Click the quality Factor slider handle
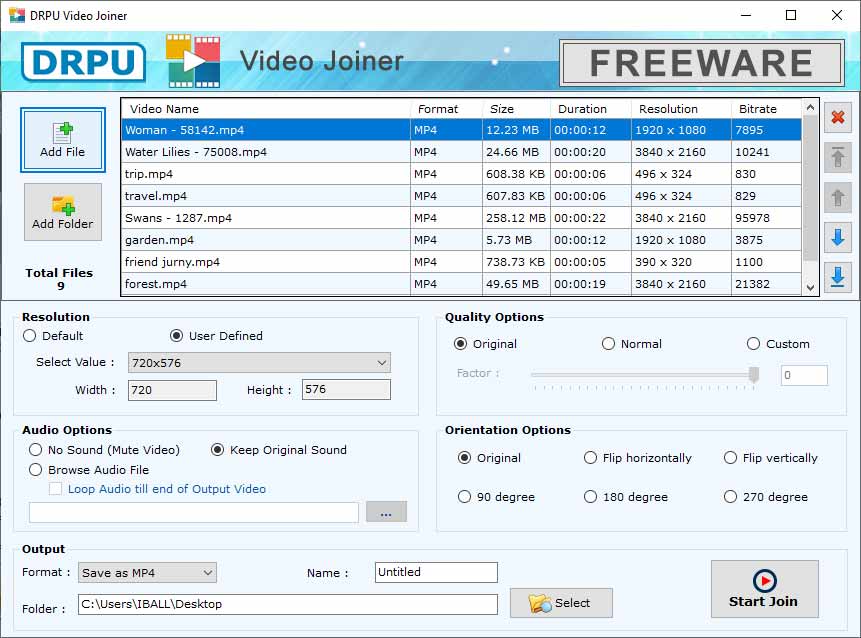Screen dimensions: 861x638 [754, 374]
